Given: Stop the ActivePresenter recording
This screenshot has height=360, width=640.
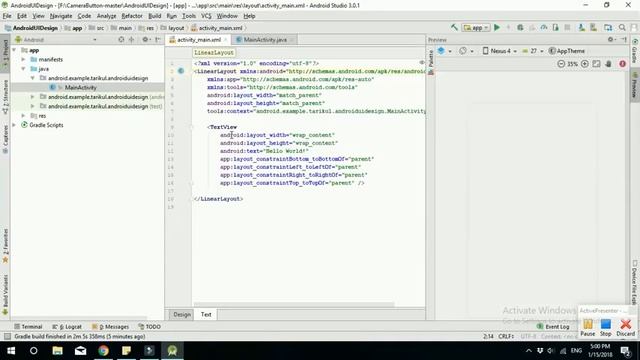Looking at the screenshot, I should [x=606, y=328].
